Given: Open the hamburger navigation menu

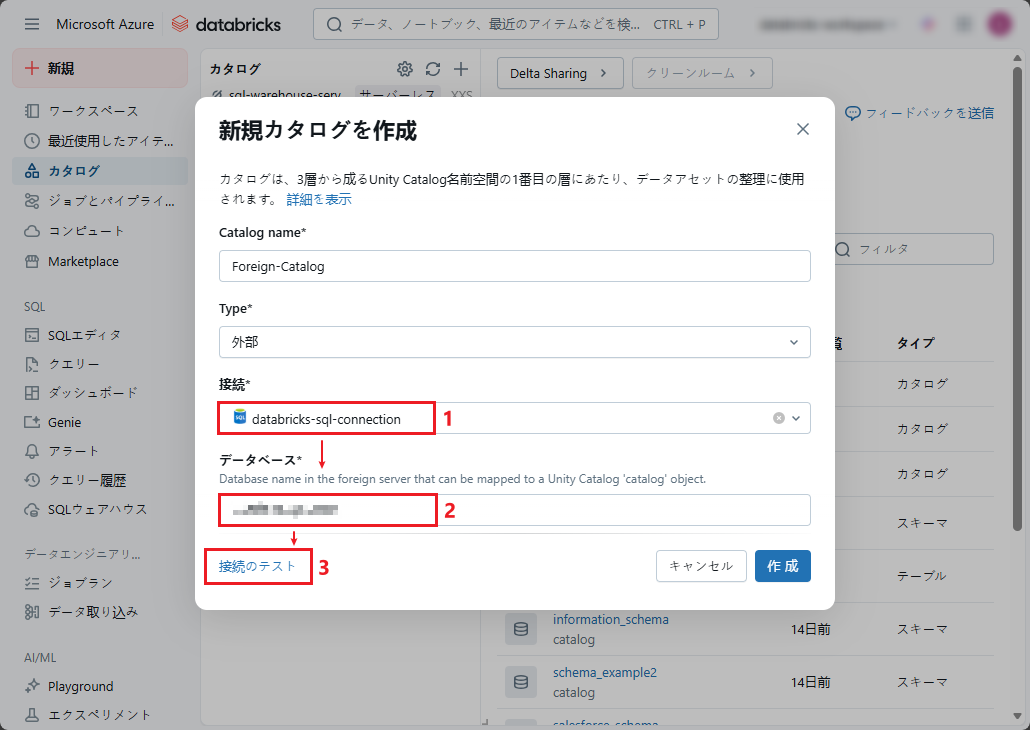Looking at the screenshot, I should (x=32, y=24).
